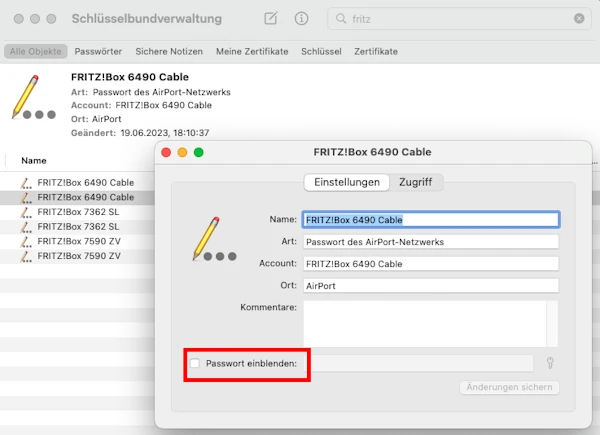The image size is (600, 435).
Task: Show the Schlüssel category
Action: coord(321,51)
